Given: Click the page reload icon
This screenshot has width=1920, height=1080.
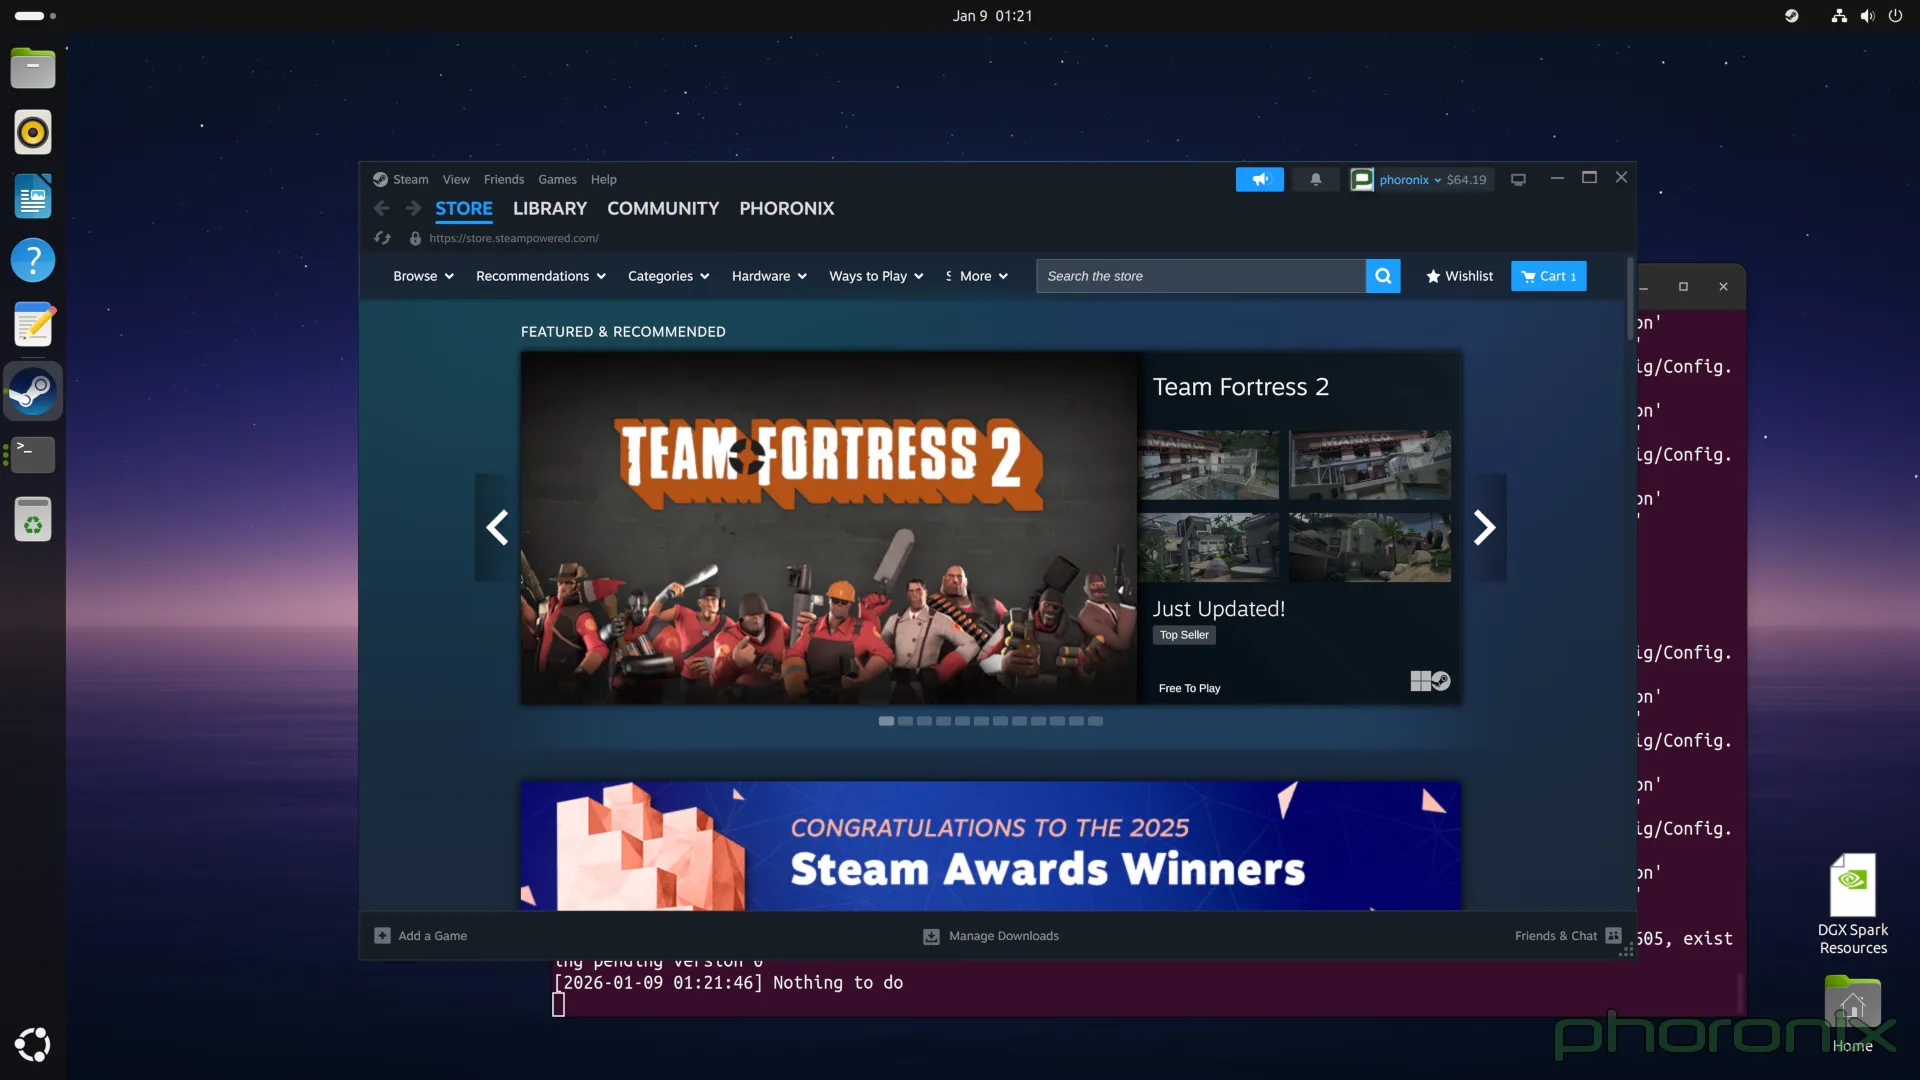Looking at the screenshot, I should tap(382, 238).
